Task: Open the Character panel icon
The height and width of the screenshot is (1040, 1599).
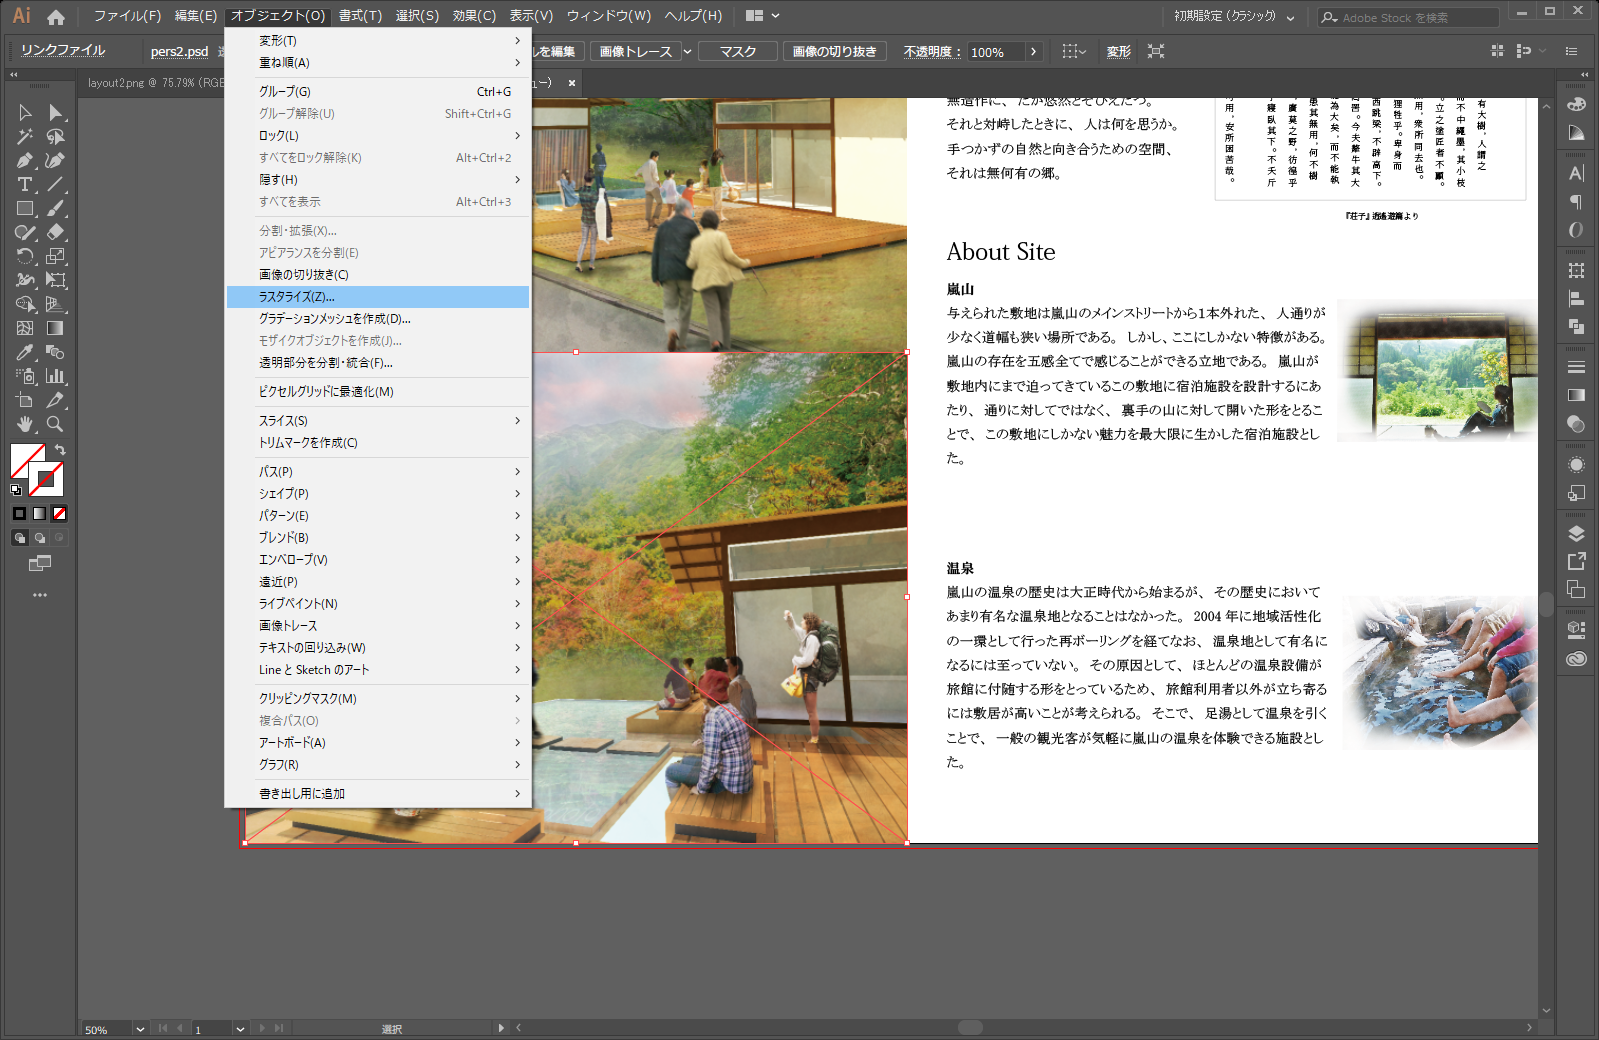Action: (1576, 173)
